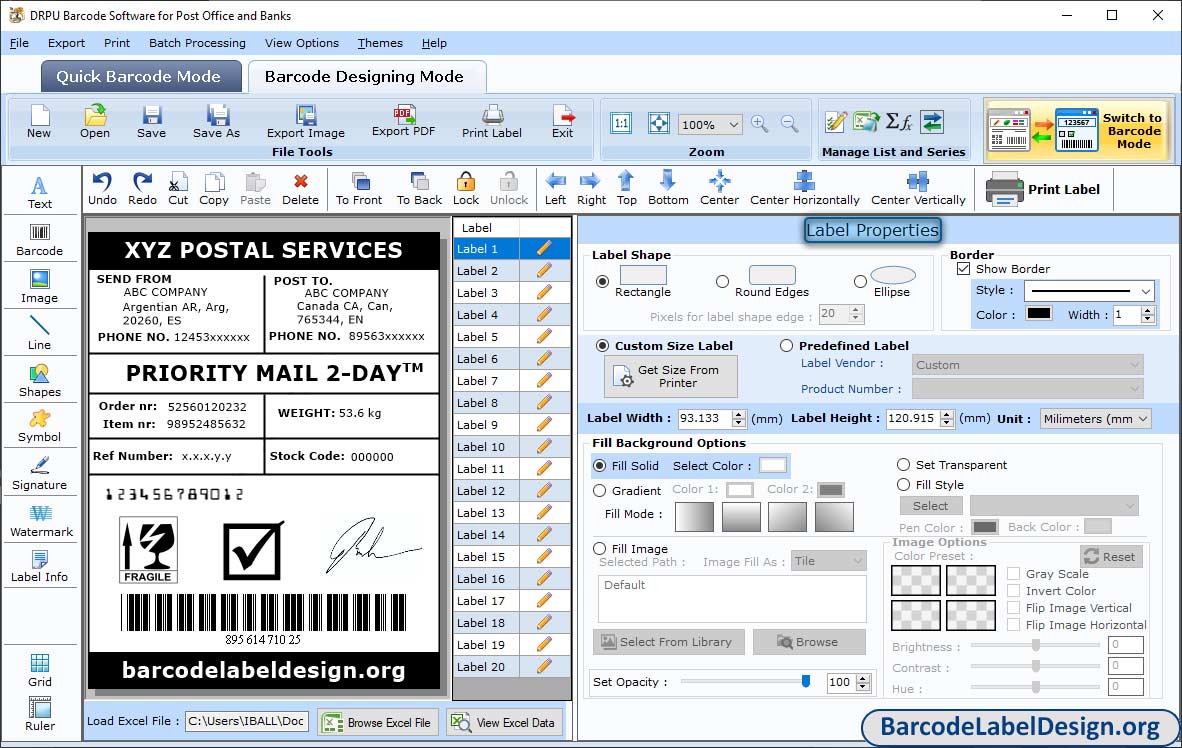Screen dimensions: 1182x748
Task: Export label as Image
Action: pyautogui.click(x=305, y=121)
